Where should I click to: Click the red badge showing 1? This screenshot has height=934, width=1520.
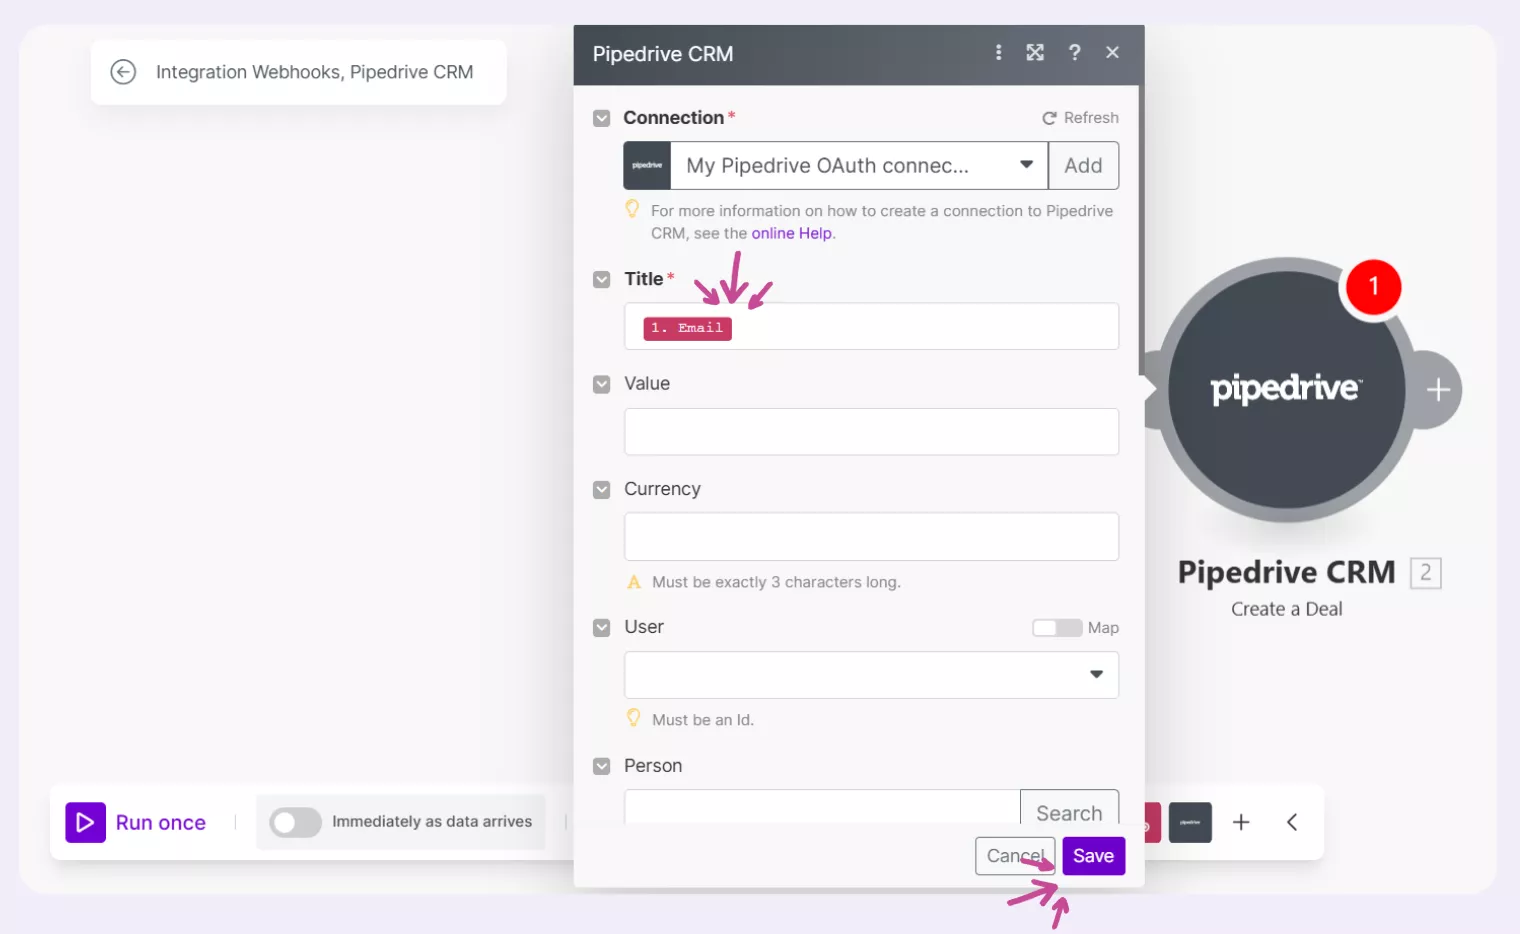1373,287
